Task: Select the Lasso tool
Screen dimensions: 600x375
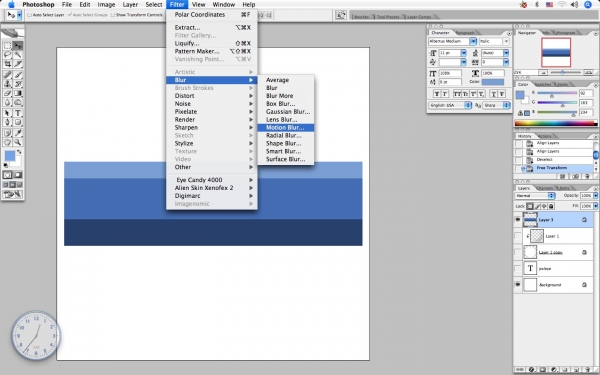Action: click(7, 55)
